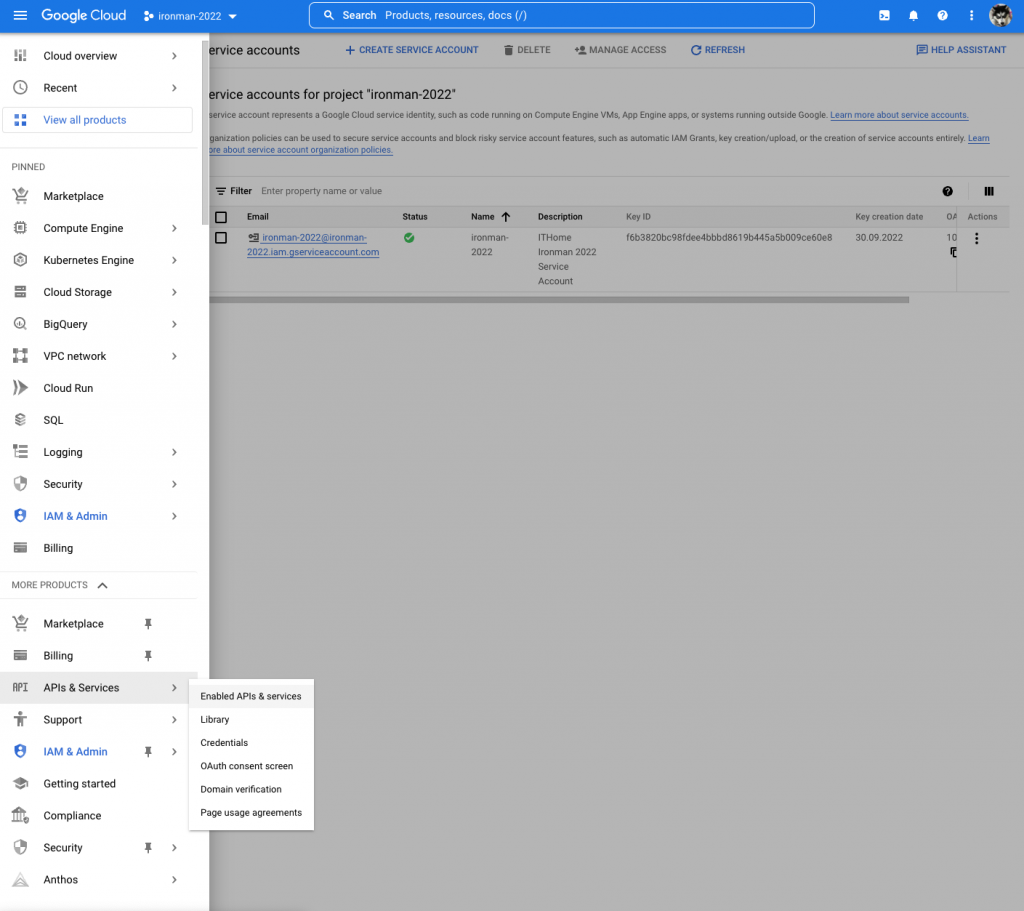Unpin Security under More Products
Image resolution: width=1024 pixels, height=911 pixels.
(148, 848)
